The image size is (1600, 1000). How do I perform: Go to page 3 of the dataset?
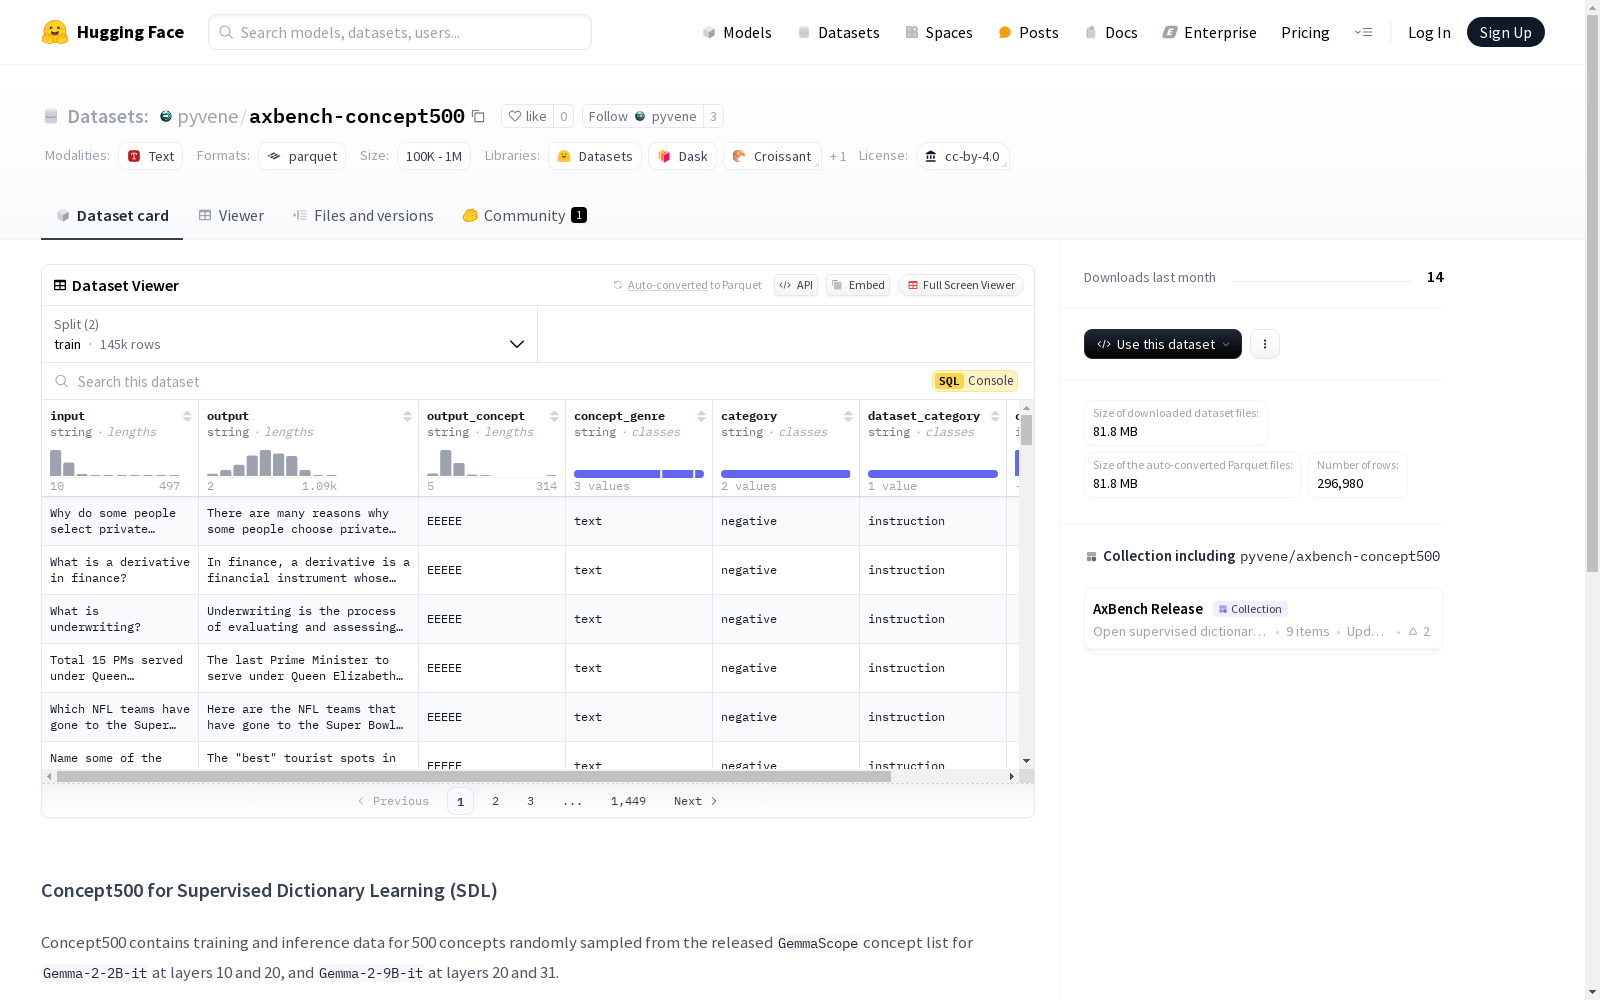tap(530, 801)
